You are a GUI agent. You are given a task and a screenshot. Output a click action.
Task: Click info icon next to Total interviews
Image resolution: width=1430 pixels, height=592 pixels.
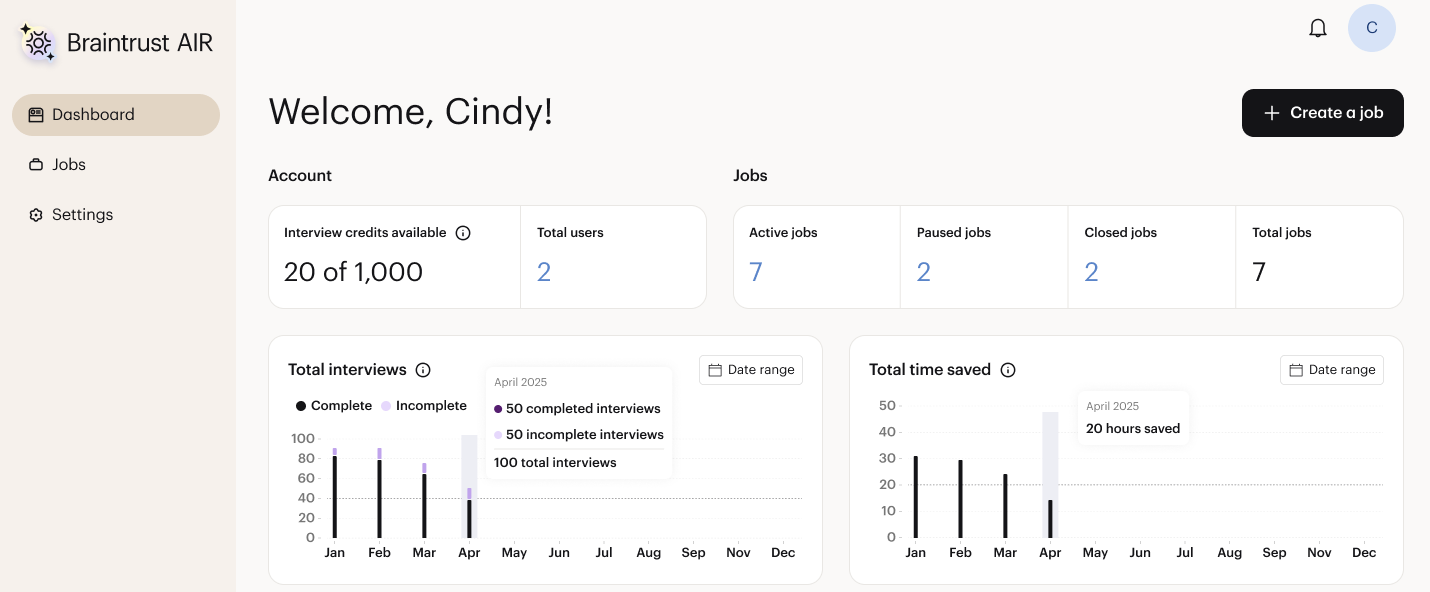423,370
